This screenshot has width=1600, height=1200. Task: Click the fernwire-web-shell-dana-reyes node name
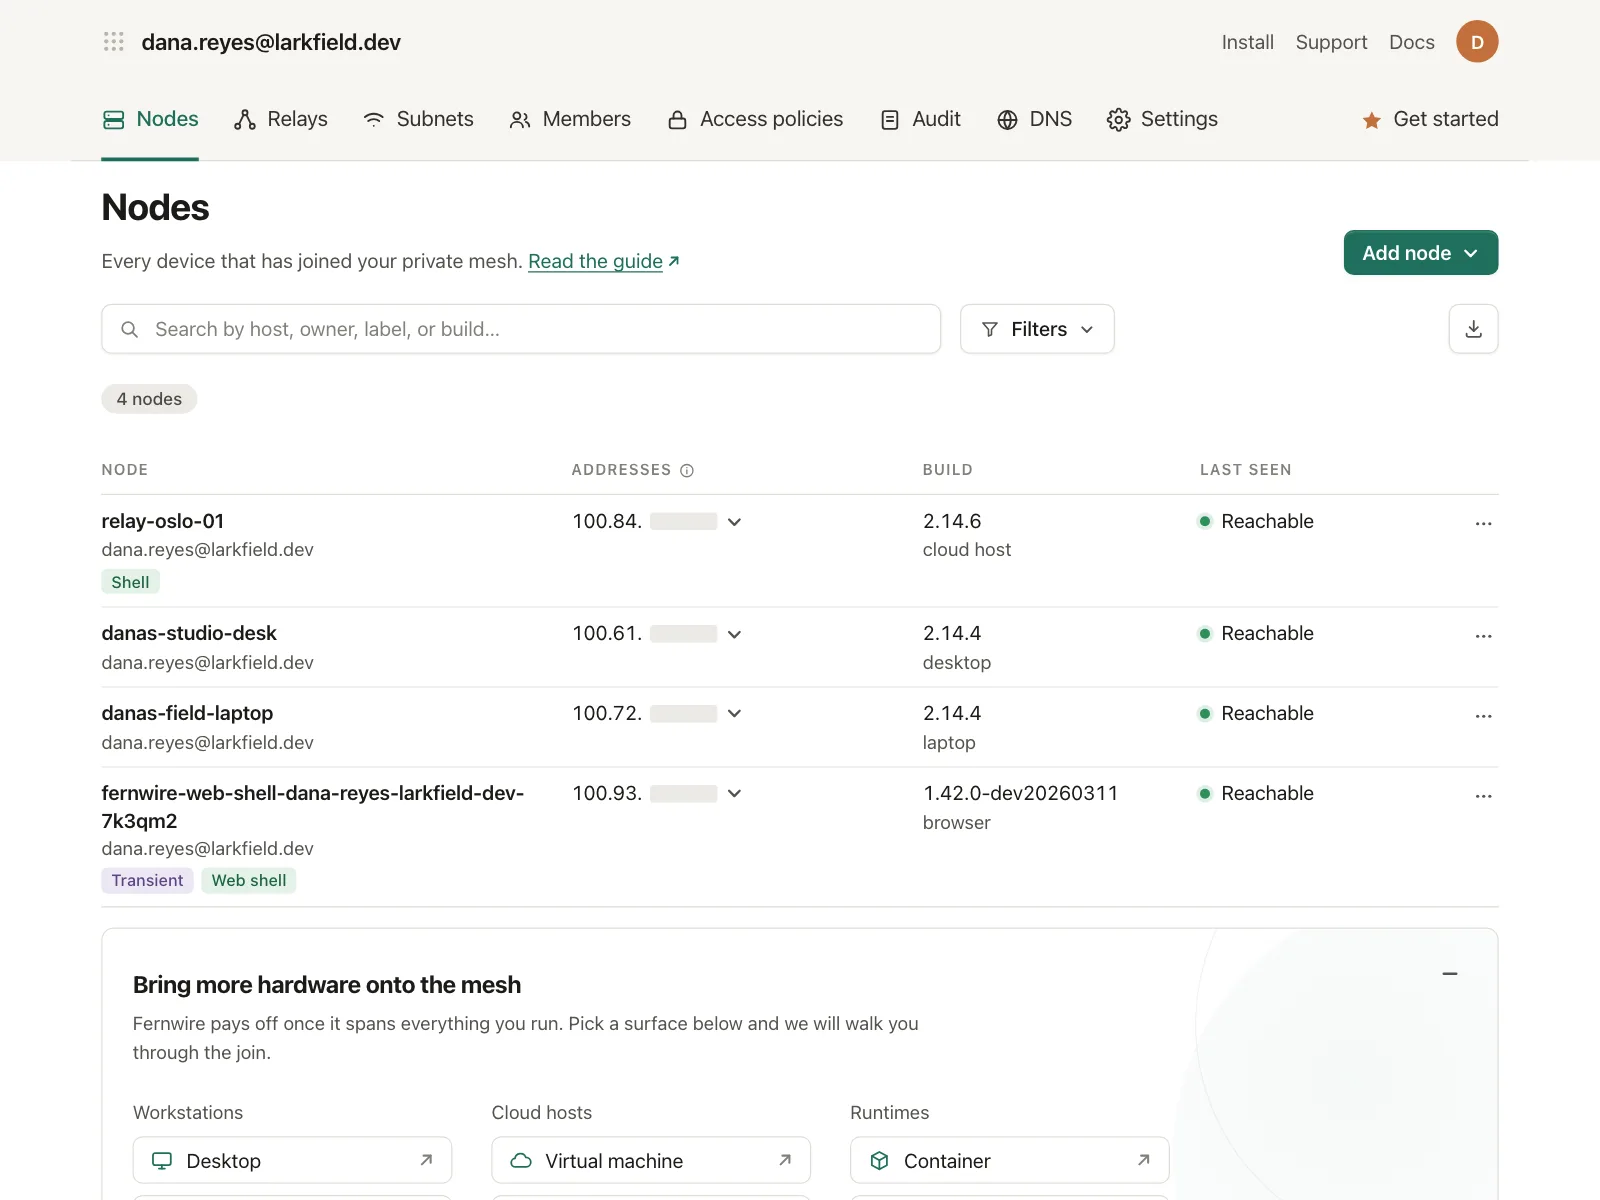313,807
